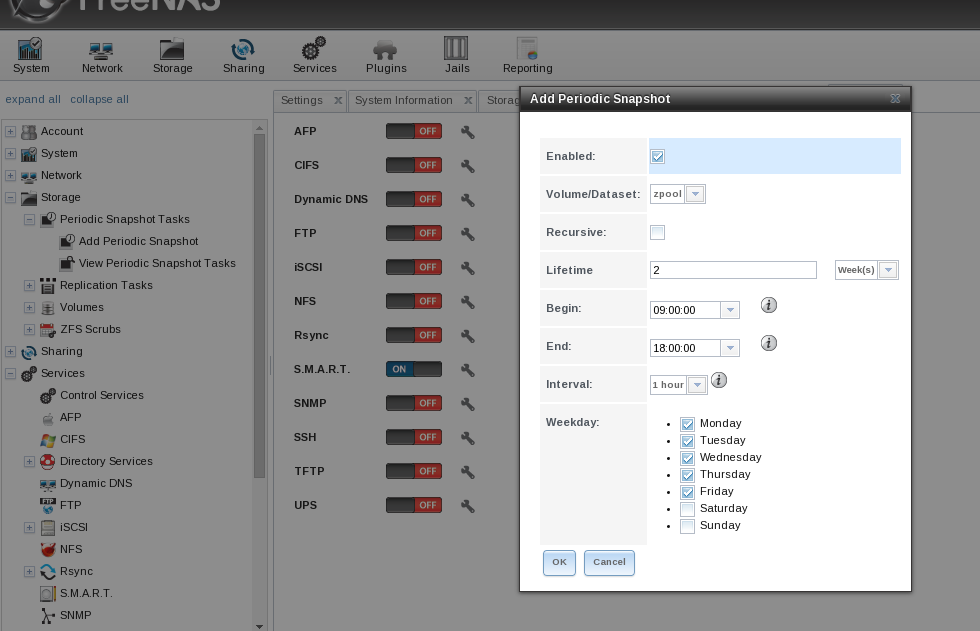Toggle the Enabled checkbox
This screenshot has height=631, width=980.
pyautogui.click(x=658, y=156)
